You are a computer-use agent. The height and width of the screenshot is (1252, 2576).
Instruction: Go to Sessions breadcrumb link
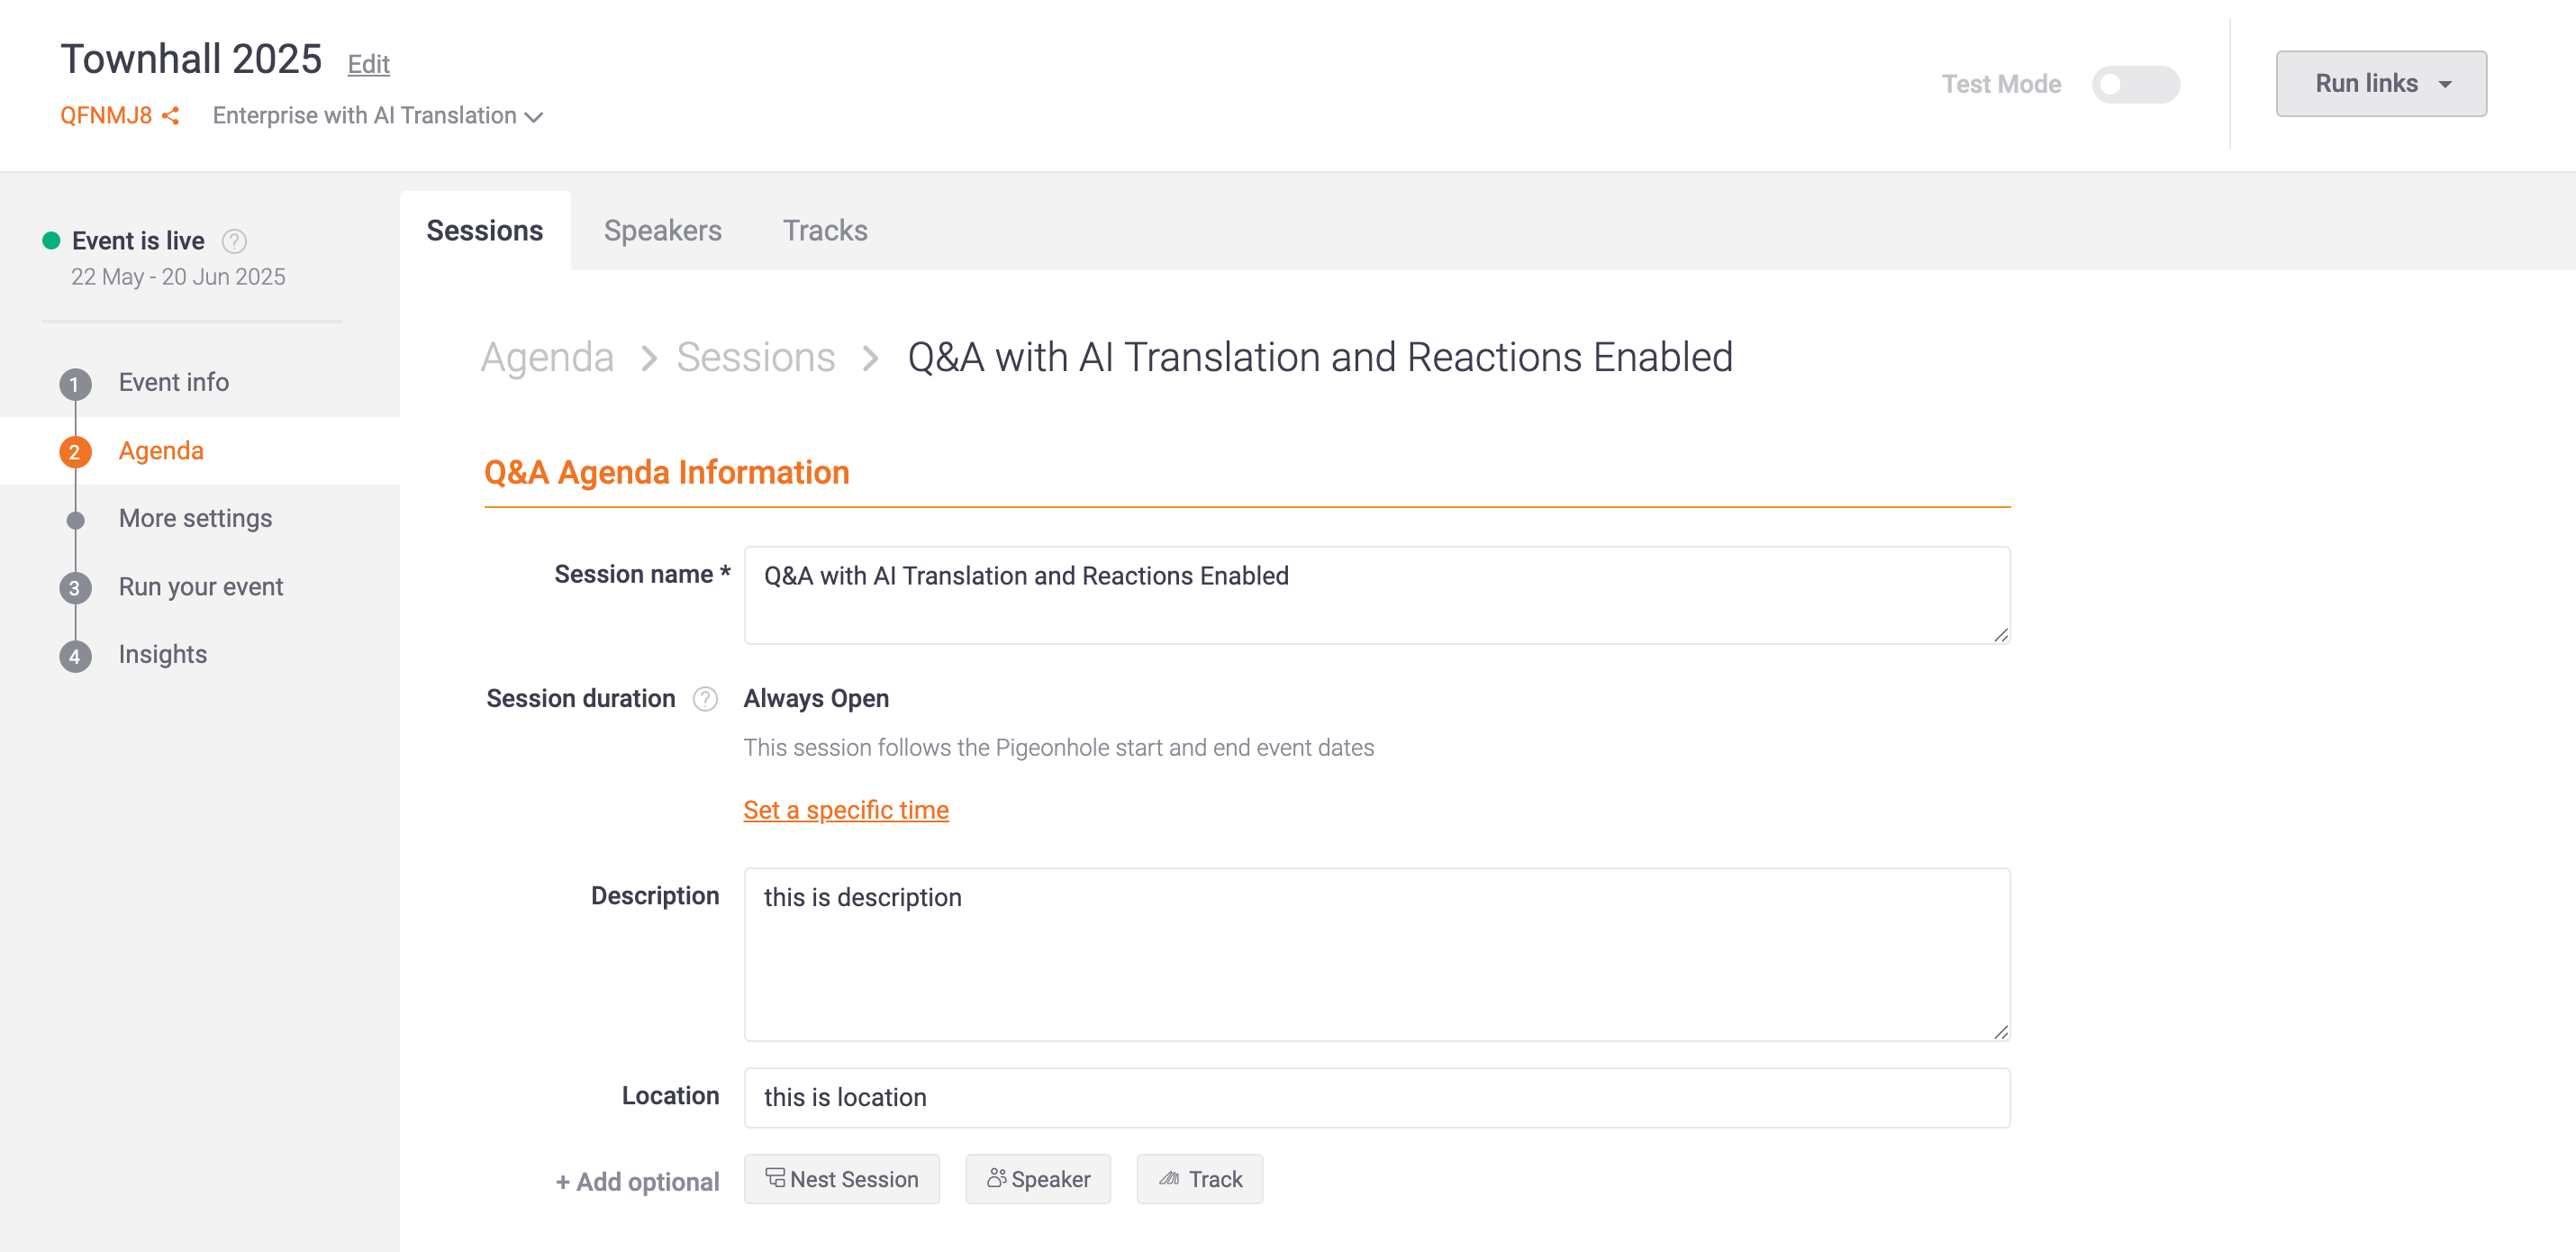[x=756, y=358]
